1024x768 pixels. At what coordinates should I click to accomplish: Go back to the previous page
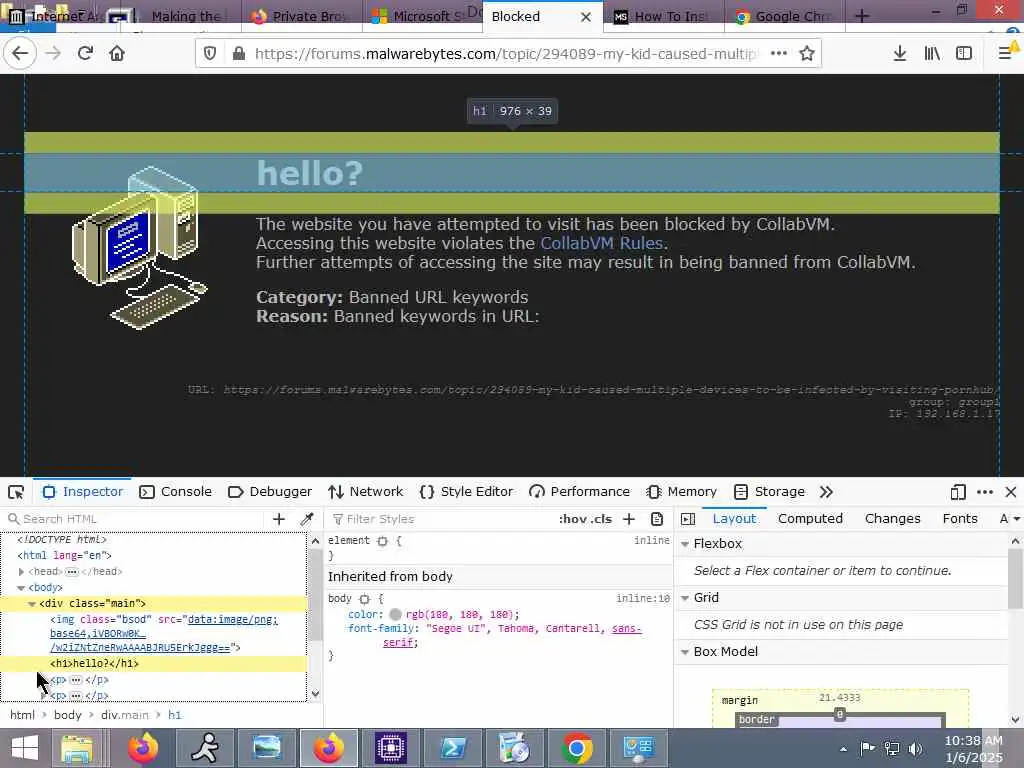pos(20,54)
